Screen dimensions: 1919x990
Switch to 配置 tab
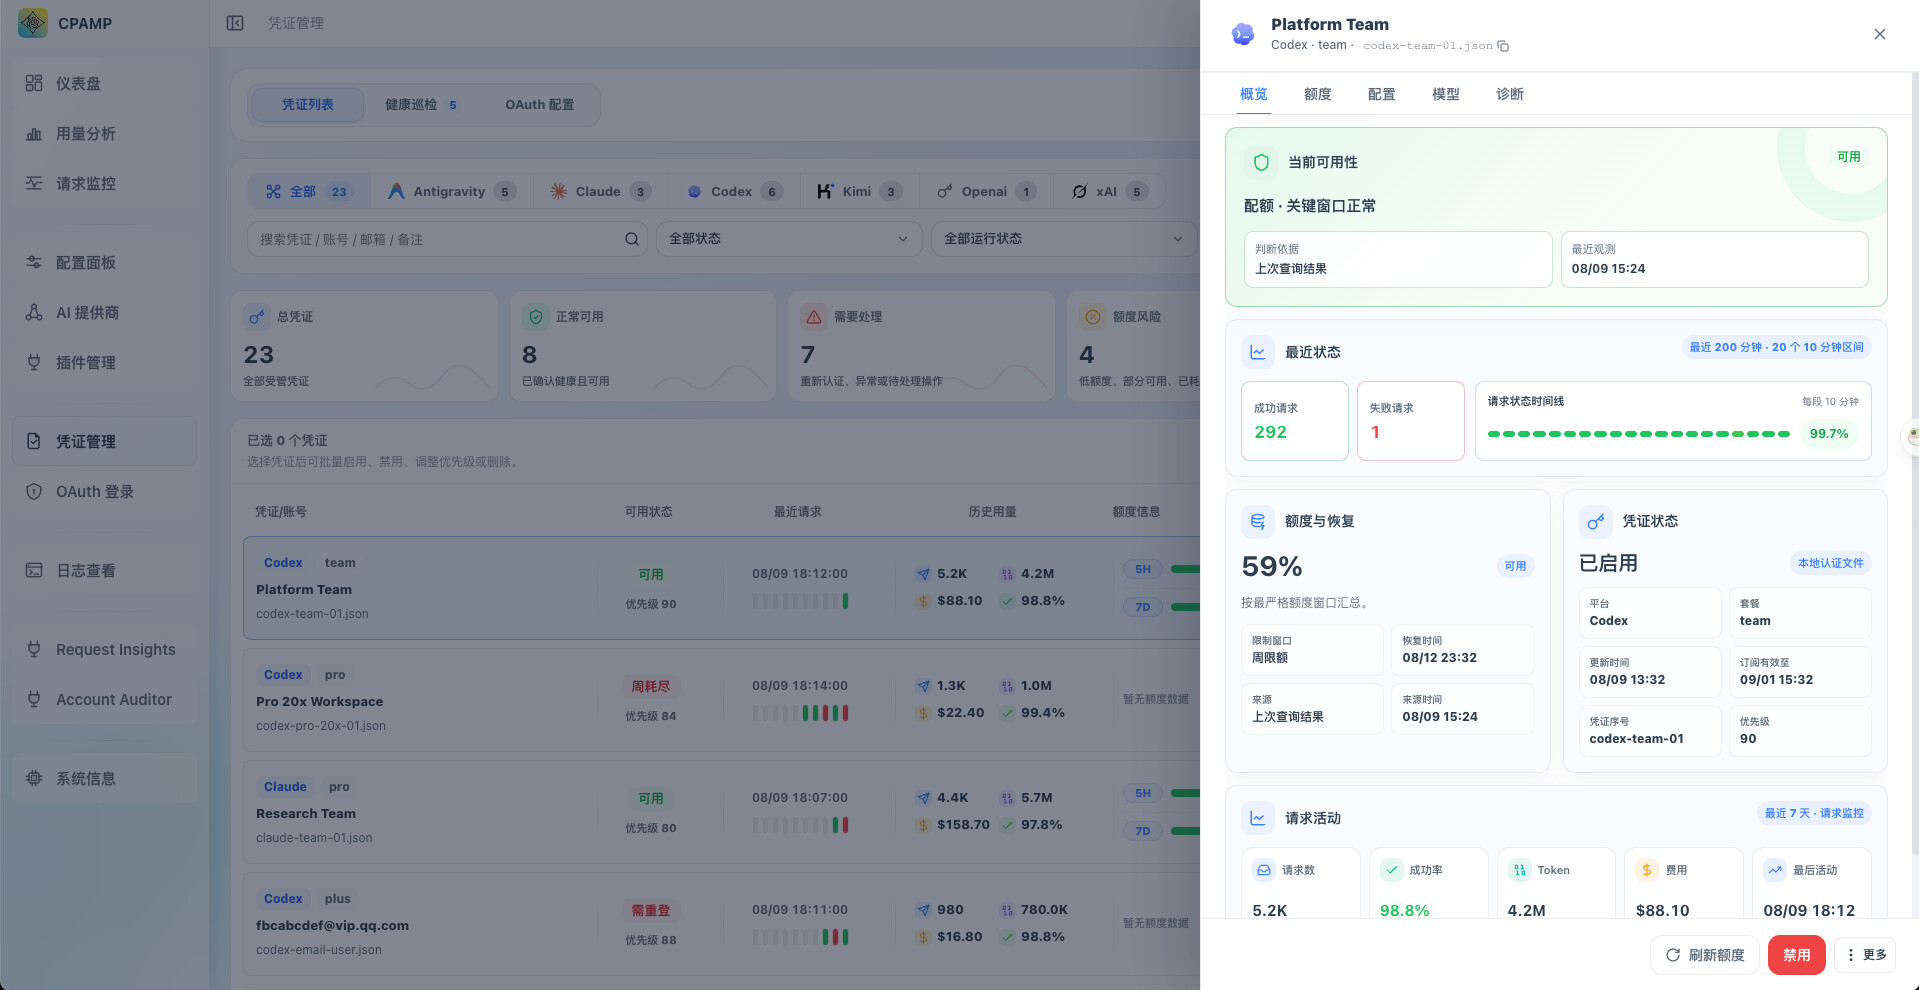click(x=1381, y=94)
